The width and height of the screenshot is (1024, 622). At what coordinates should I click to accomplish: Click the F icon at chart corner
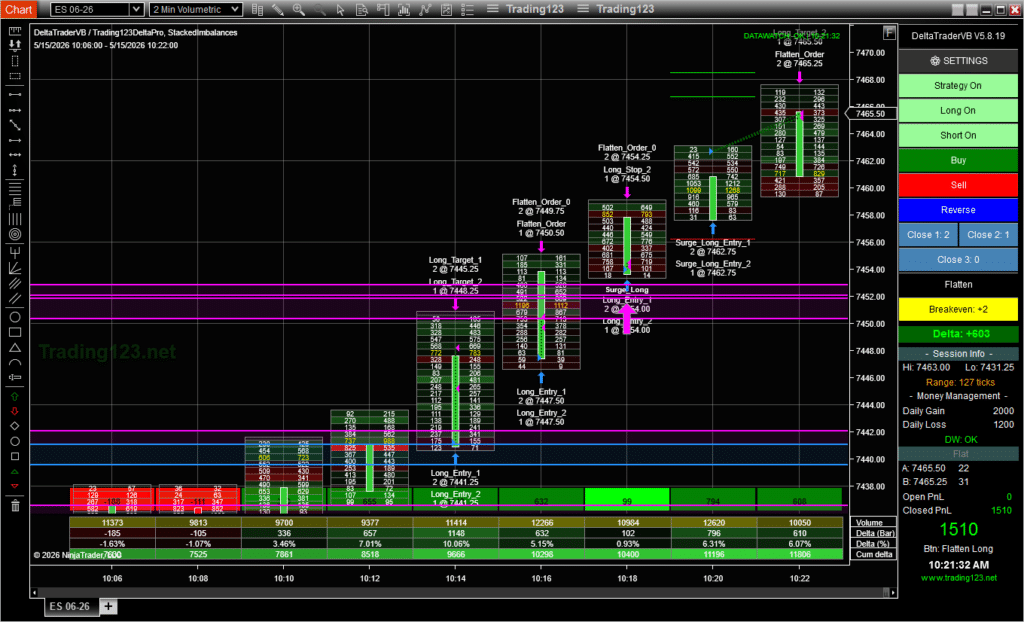(889, 33)
